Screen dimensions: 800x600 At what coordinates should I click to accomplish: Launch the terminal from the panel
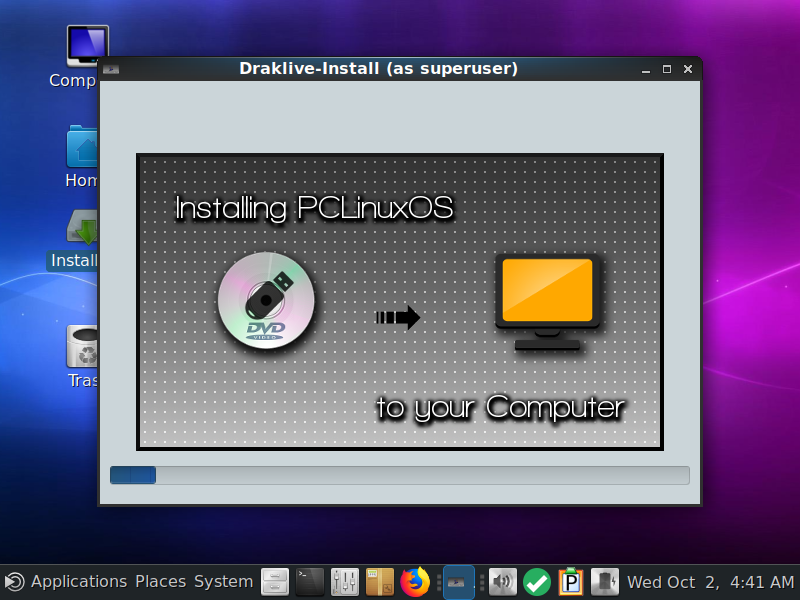[310, 582]
